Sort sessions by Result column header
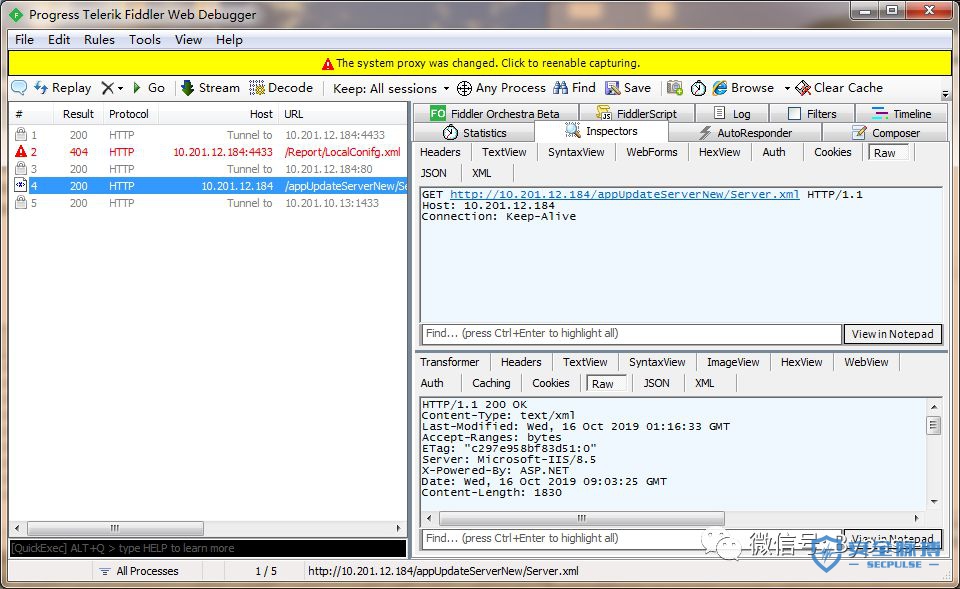Image resolution: width=960 pixels, height=589 pixels. 78,114
